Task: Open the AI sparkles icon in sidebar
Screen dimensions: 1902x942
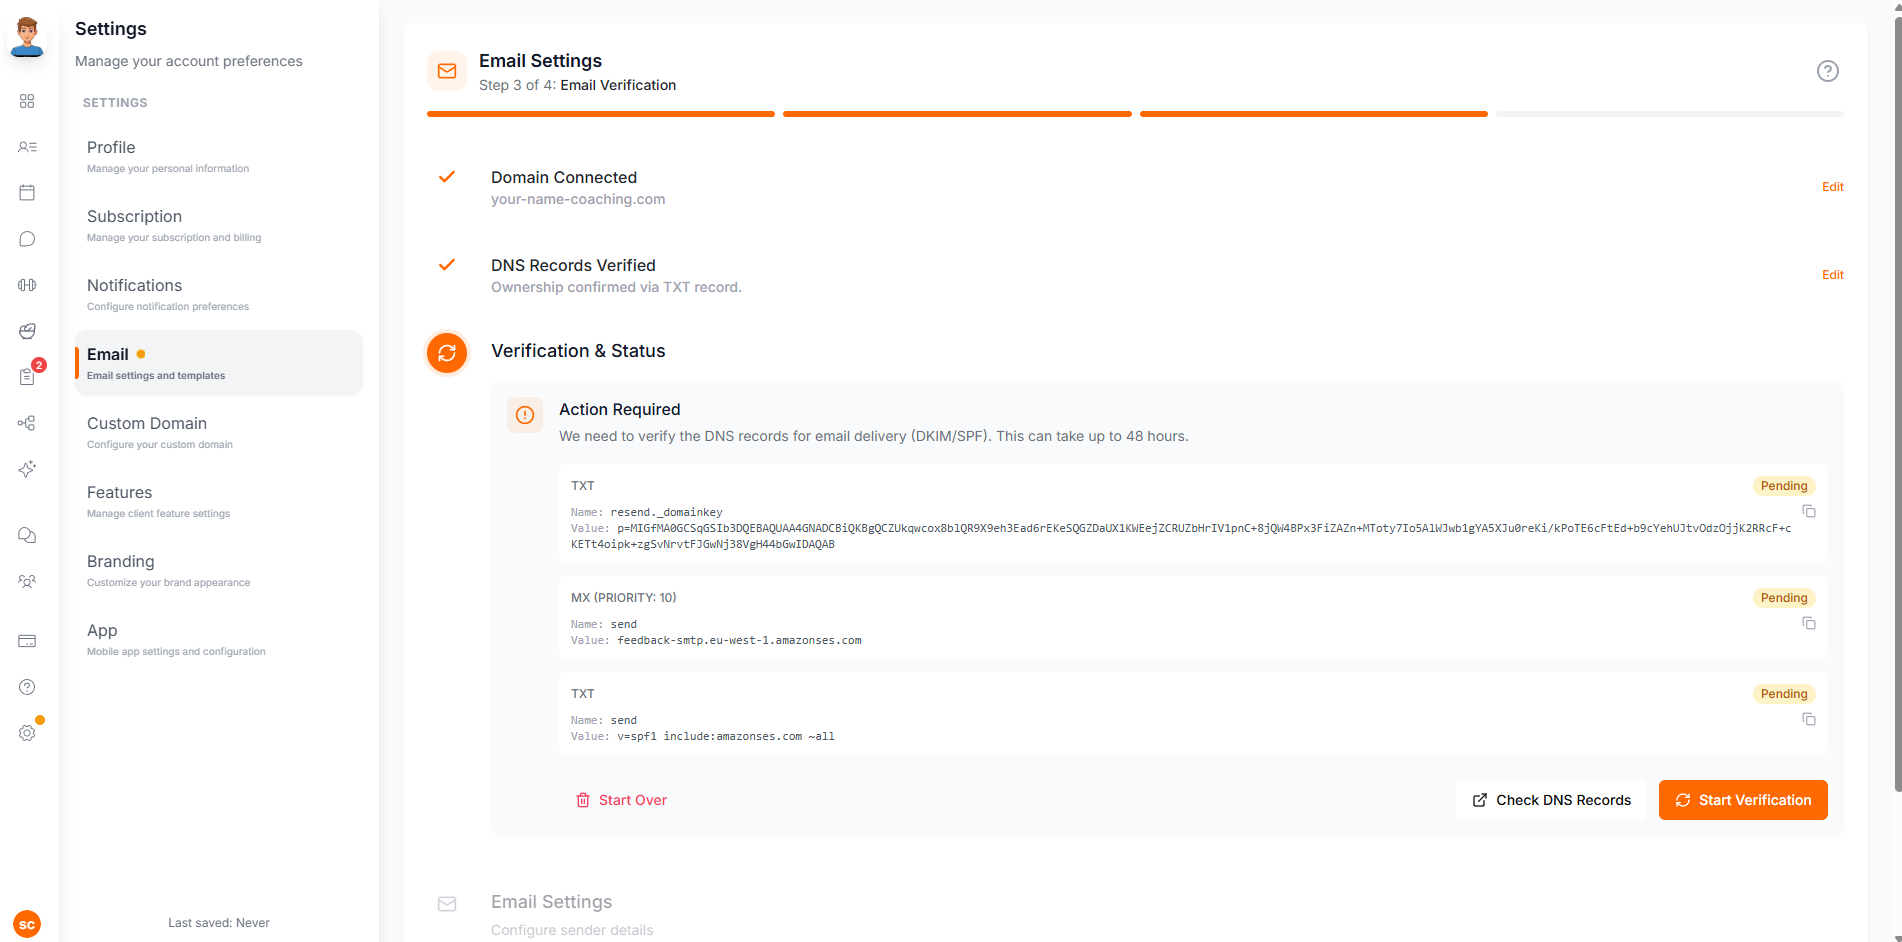Action: (27, 469)
